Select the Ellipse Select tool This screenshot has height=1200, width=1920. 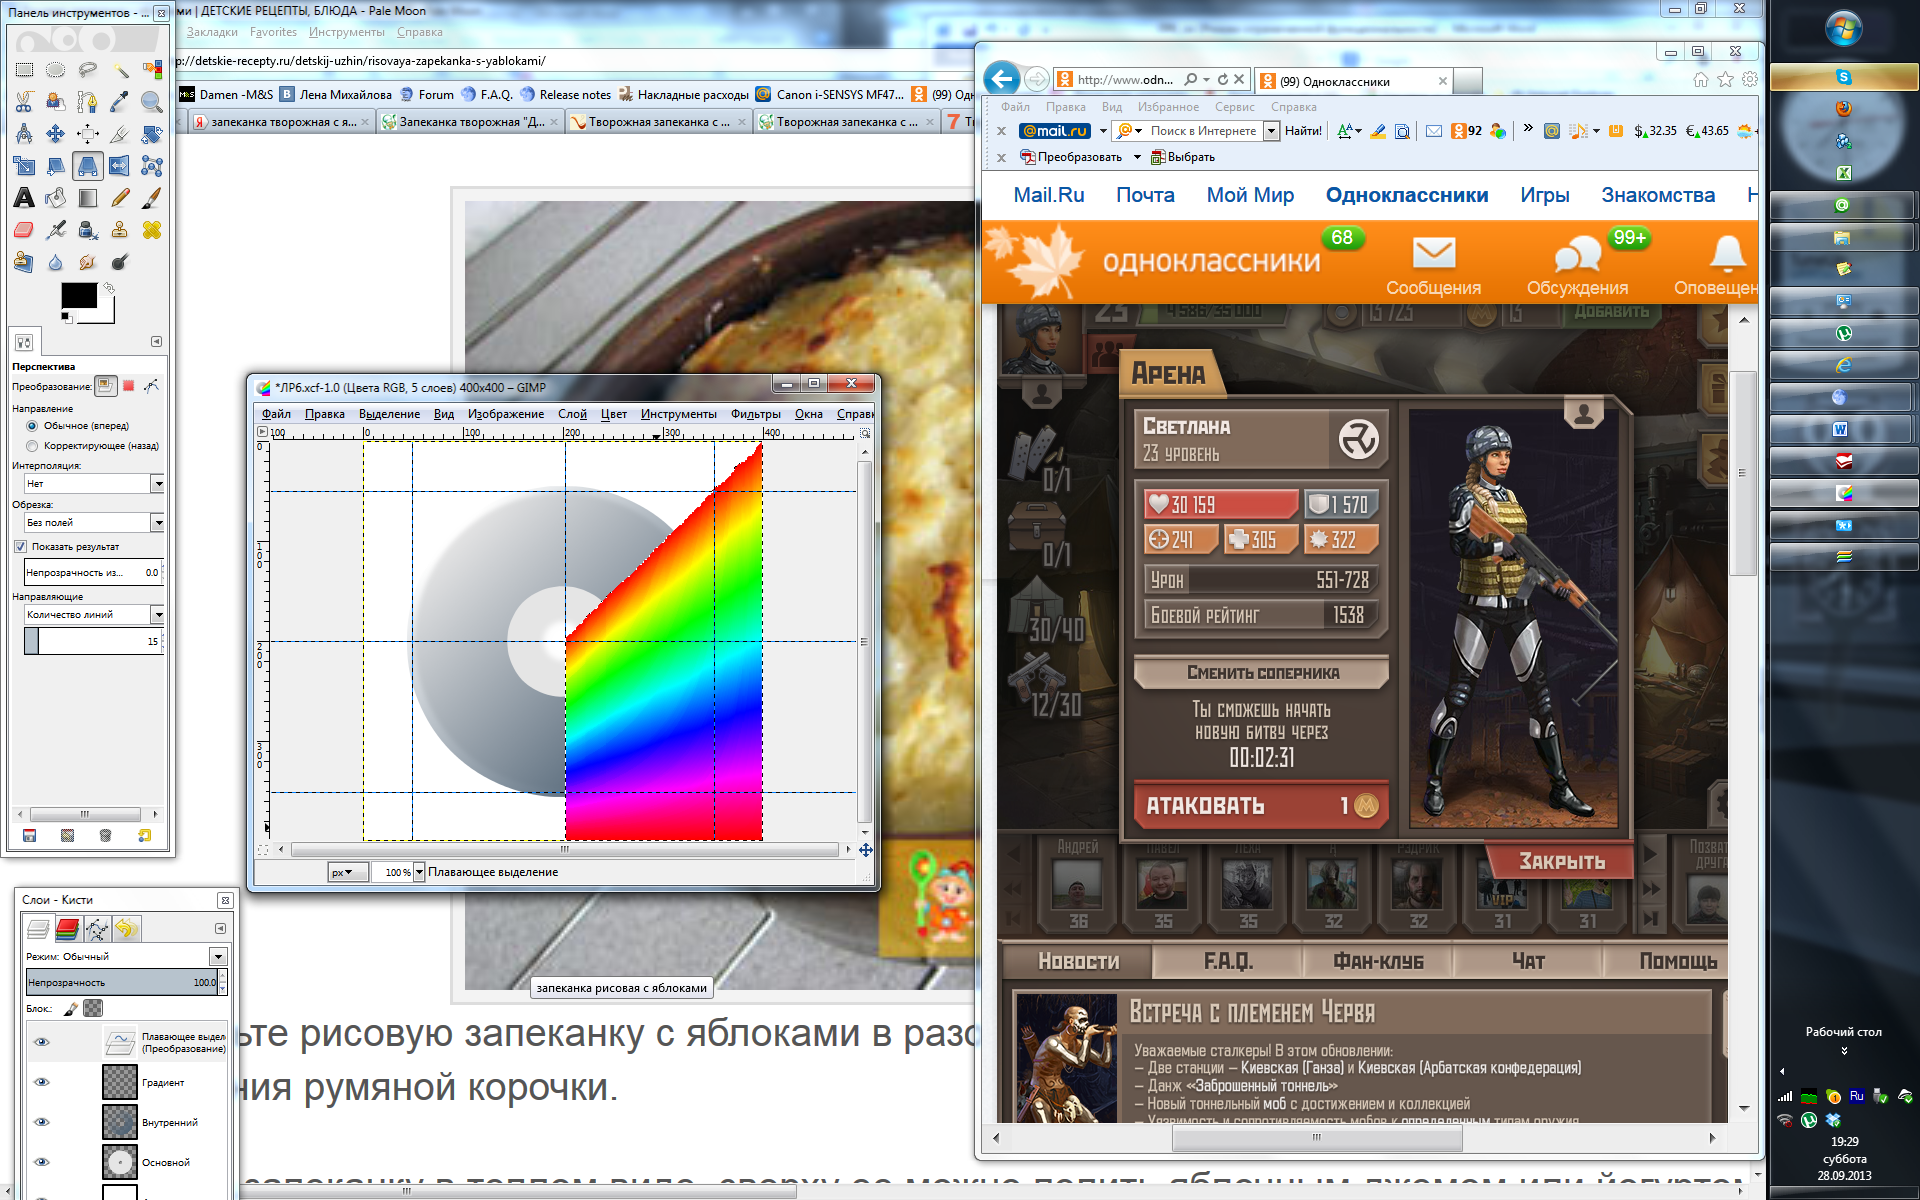(x=56, y=70)
